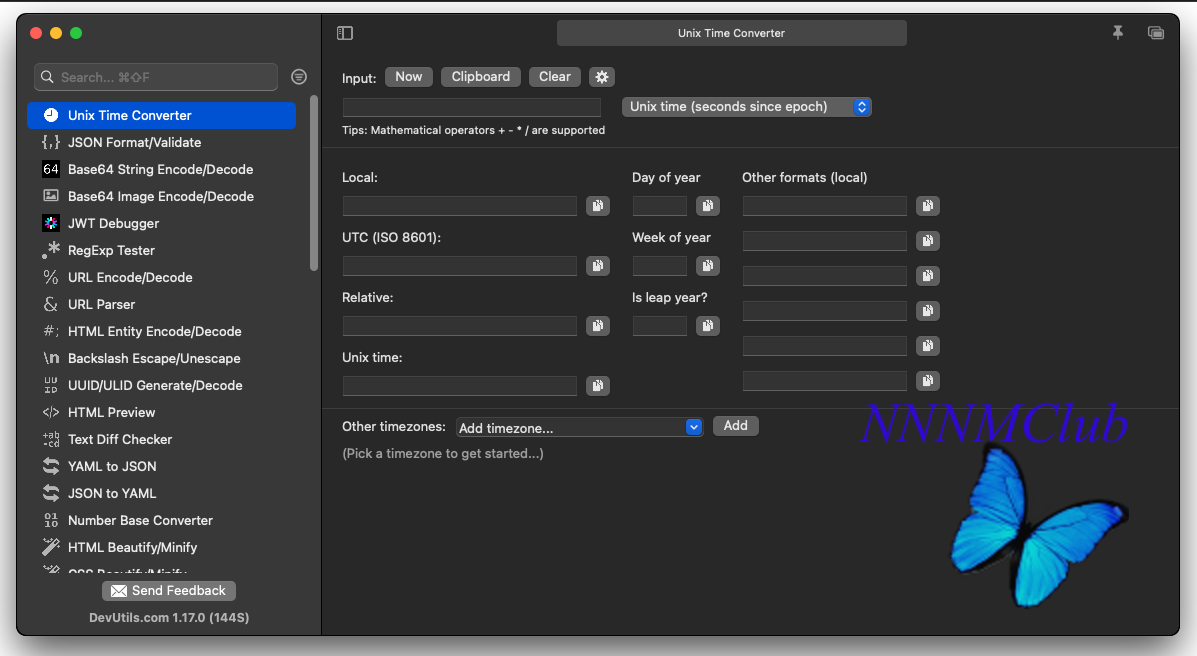Select JSON Format/Validate in sidebar
Viewport: 1197px width, 656px height.
point(134,143)
